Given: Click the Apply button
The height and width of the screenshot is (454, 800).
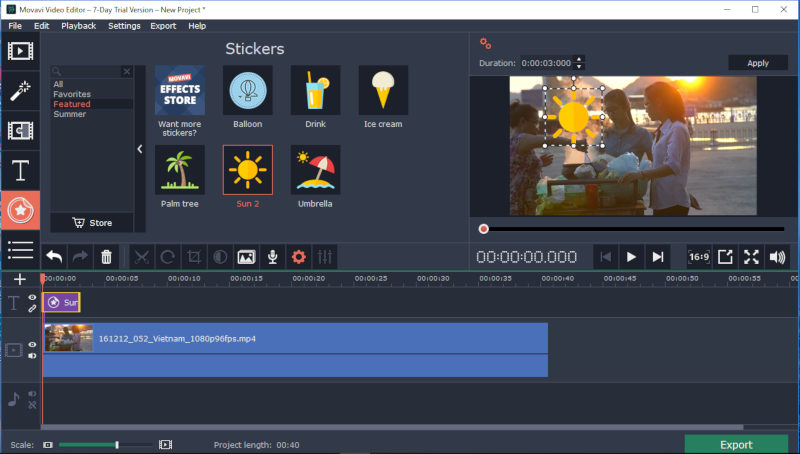Looking at the screenshot, I should pos(758,63).
